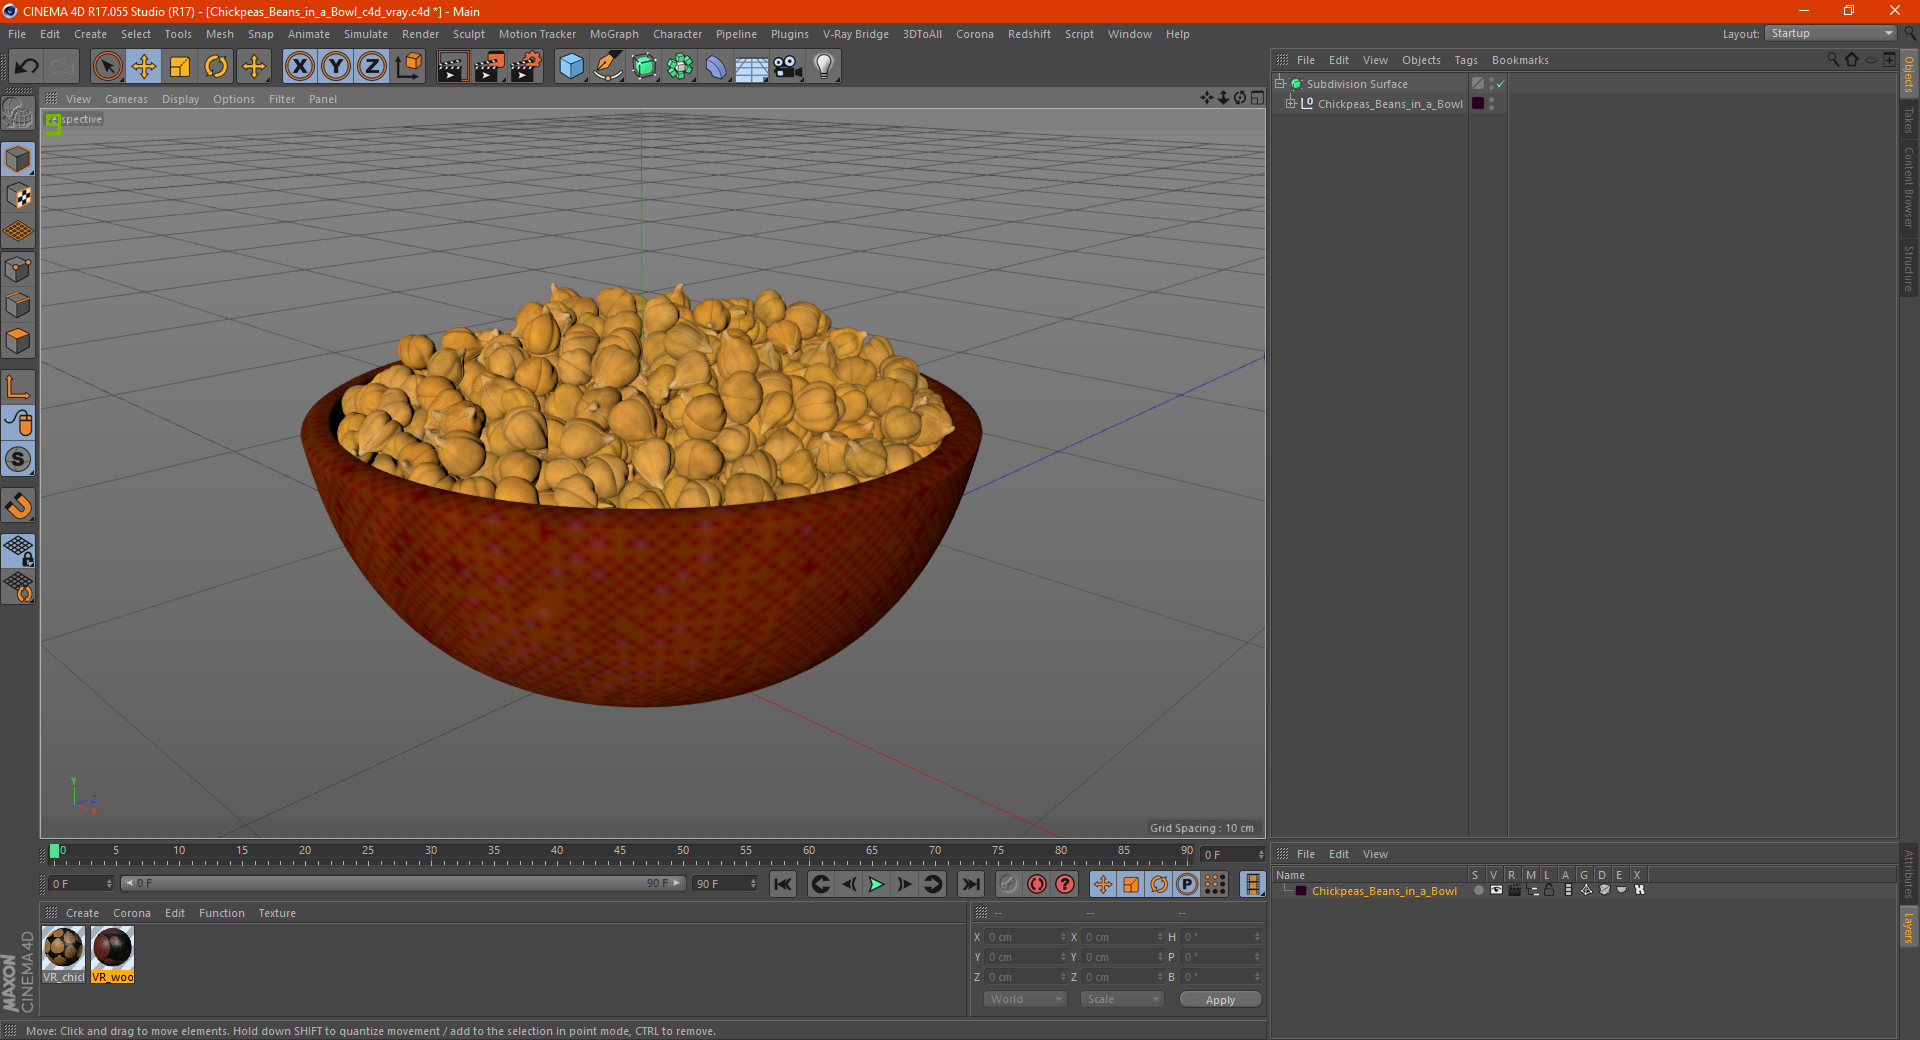Viewport: 1920px width, 1040px height.
Task: Toggle Subdivision Surface visibility dots
Action: coord(1492,84)
